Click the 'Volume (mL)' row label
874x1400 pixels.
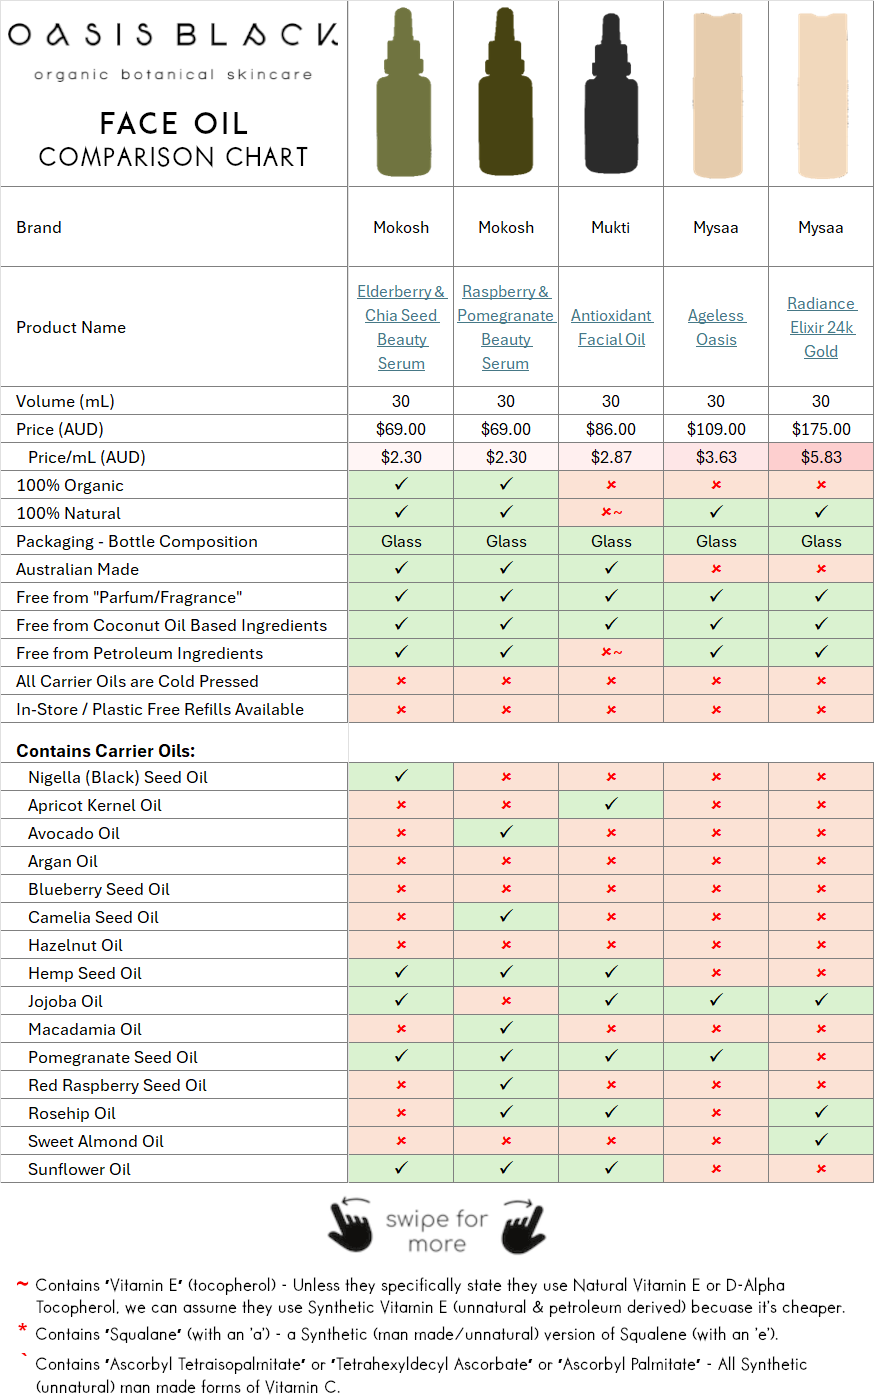[65, 401]
